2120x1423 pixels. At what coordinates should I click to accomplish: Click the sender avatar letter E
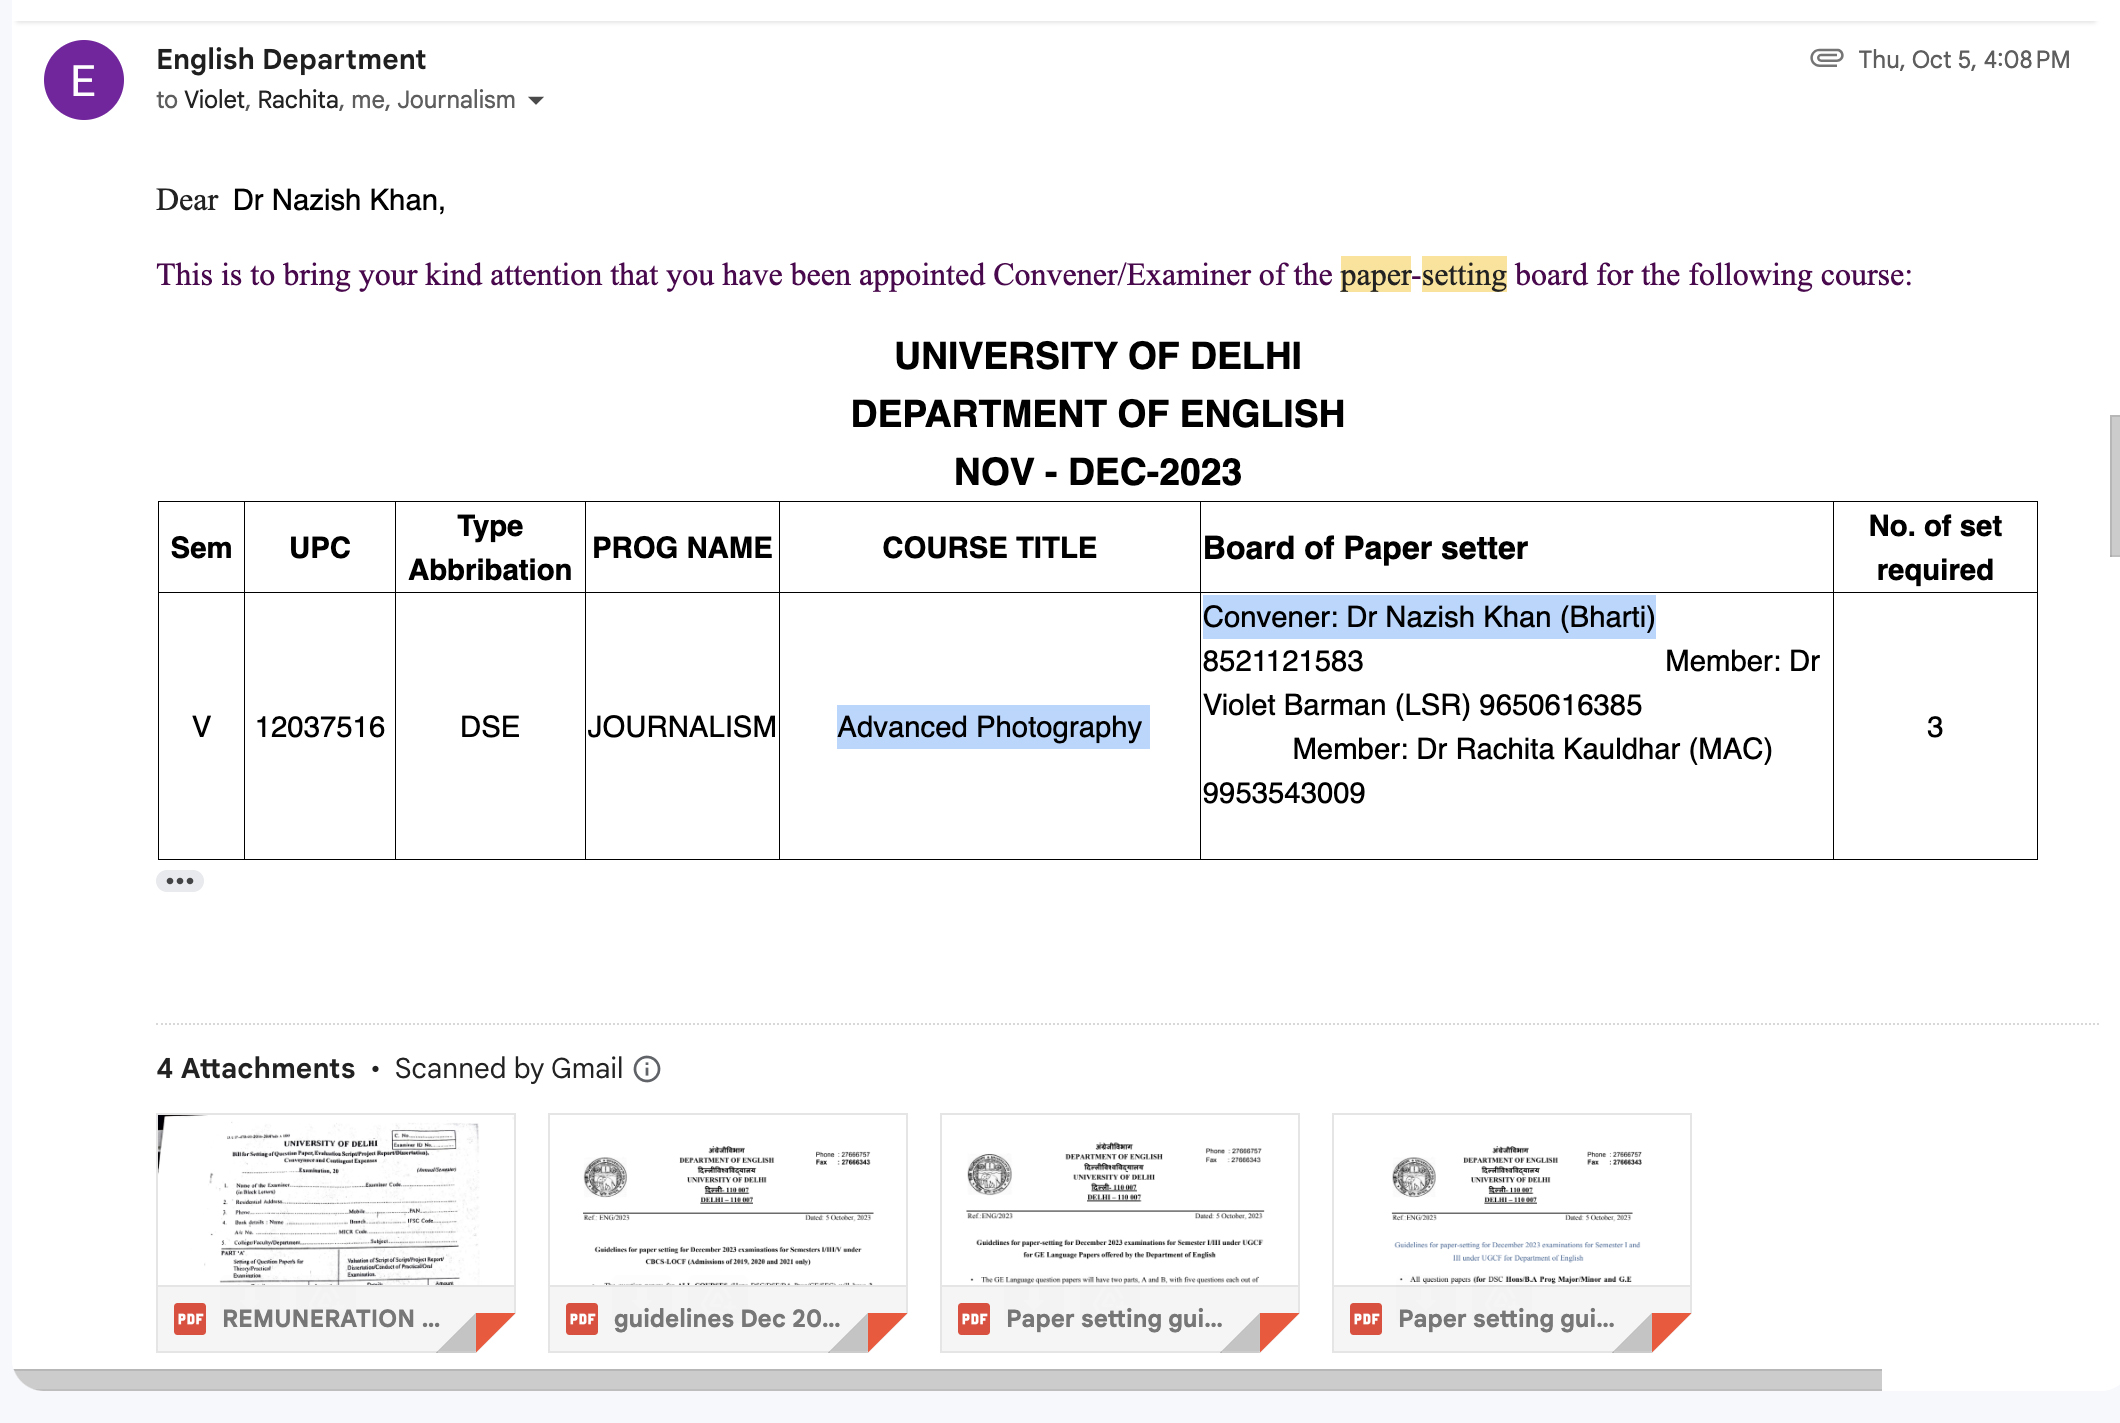click(x=84, y=80)
